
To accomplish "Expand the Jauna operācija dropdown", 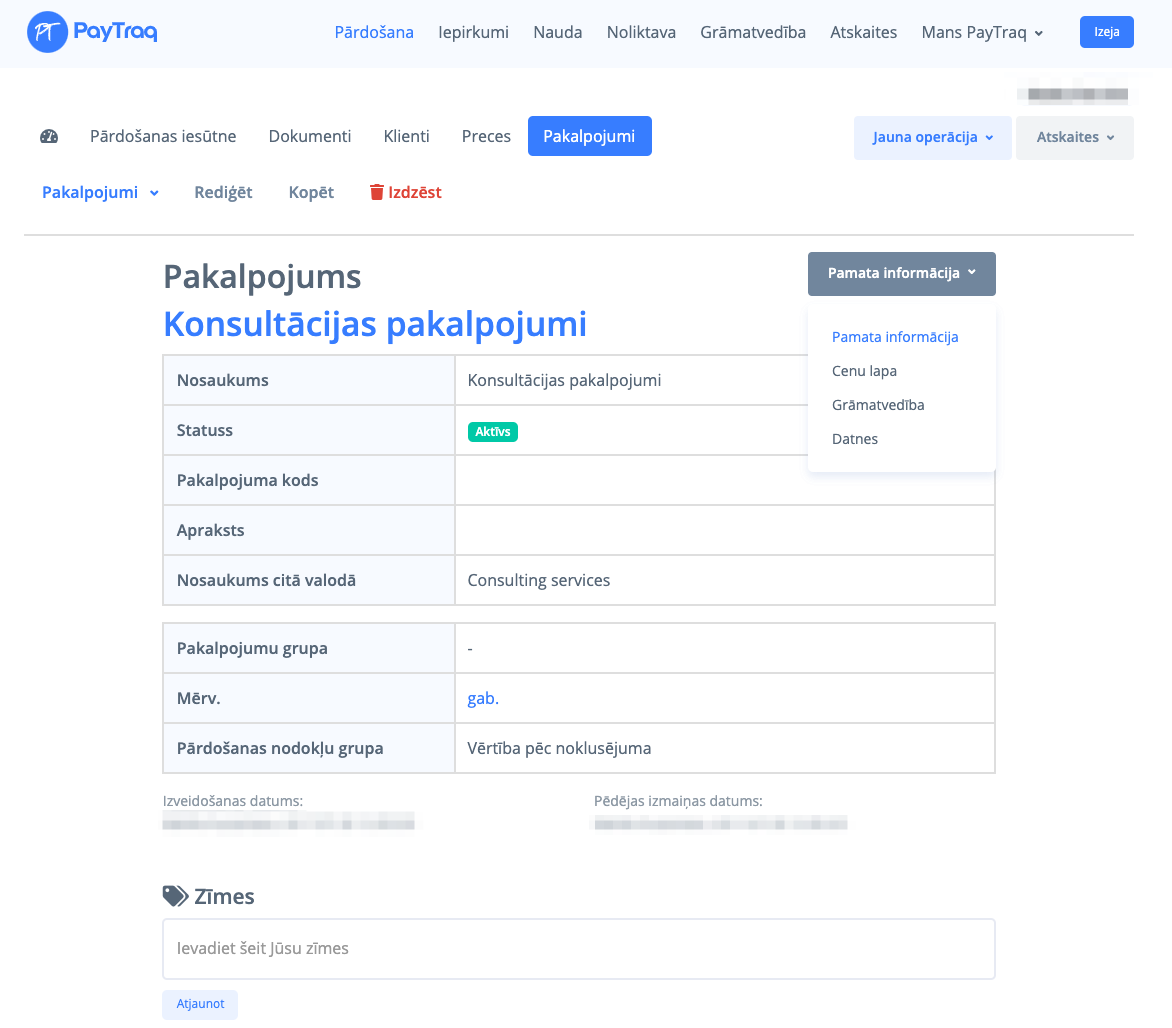I will tap(932, 138).
